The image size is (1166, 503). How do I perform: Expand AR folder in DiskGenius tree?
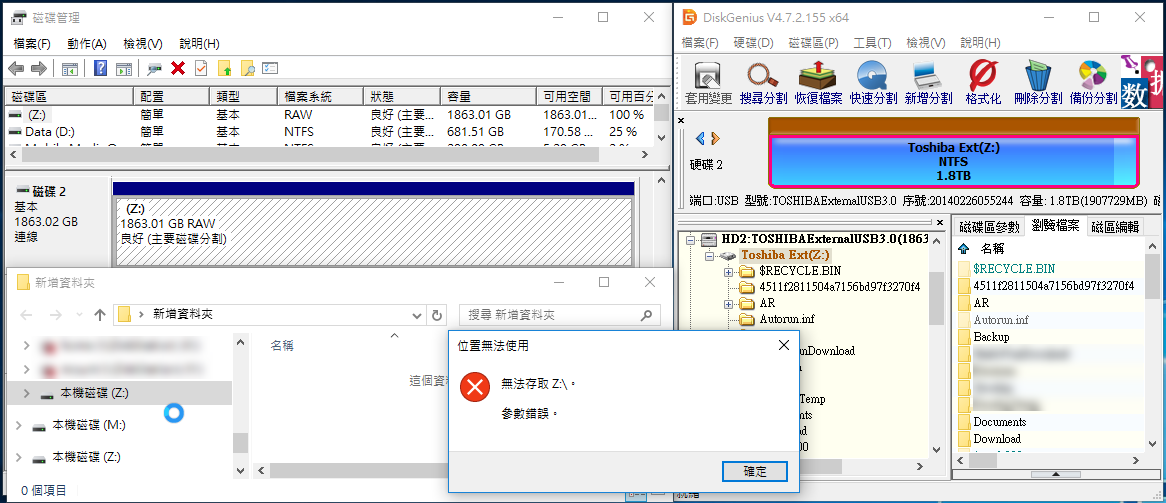(x=728, y=304)
